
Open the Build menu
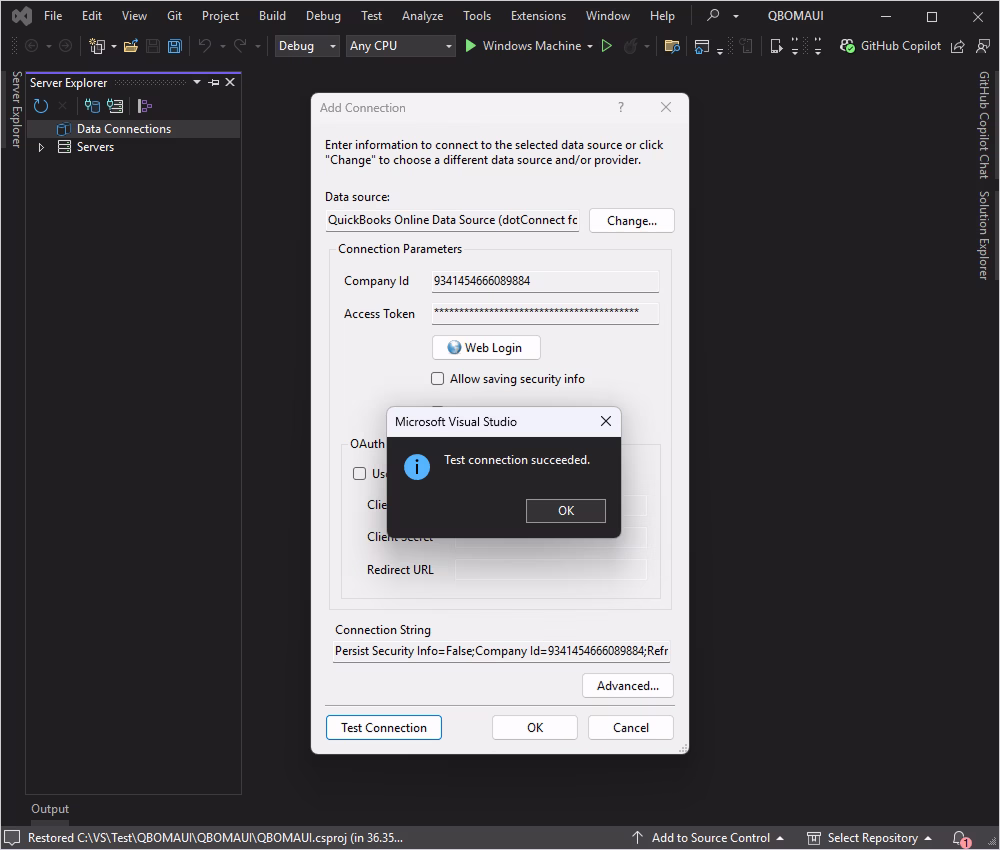click(x=272, y=15)
